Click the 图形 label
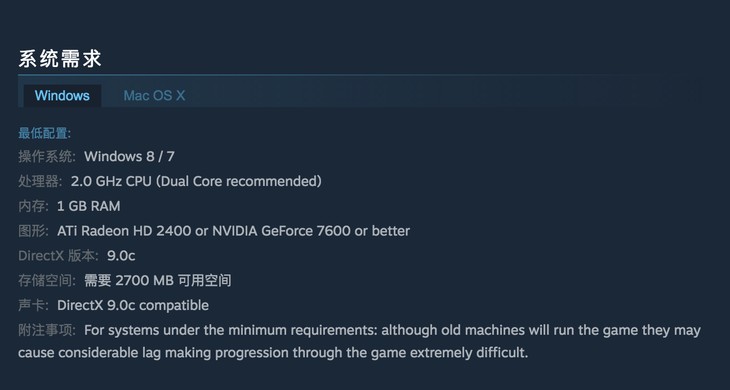 click(x=33, y=231)
